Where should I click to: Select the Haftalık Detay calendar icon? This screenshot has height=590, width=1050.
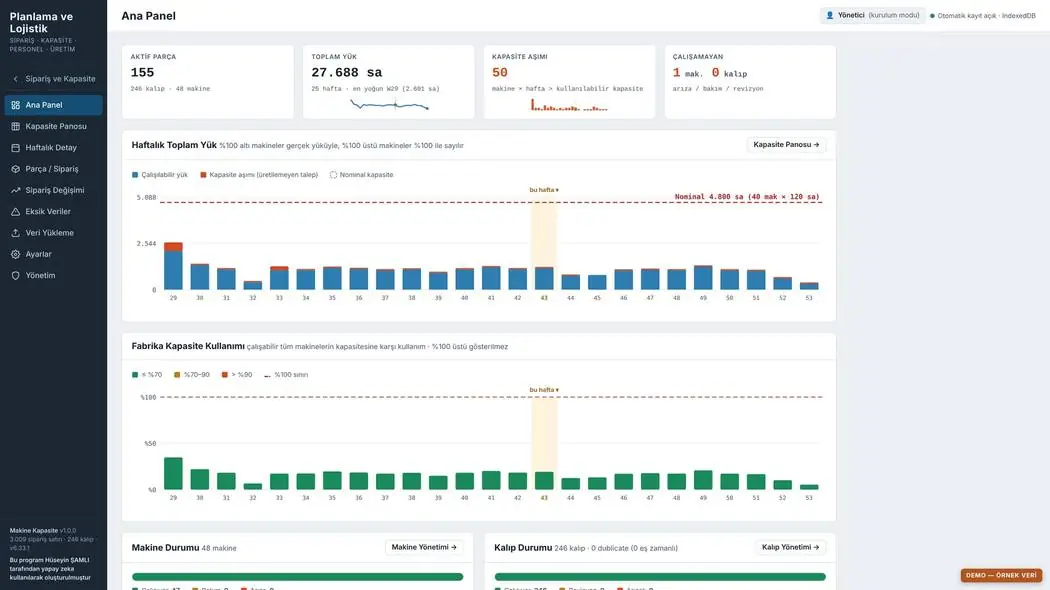[15, 148]
